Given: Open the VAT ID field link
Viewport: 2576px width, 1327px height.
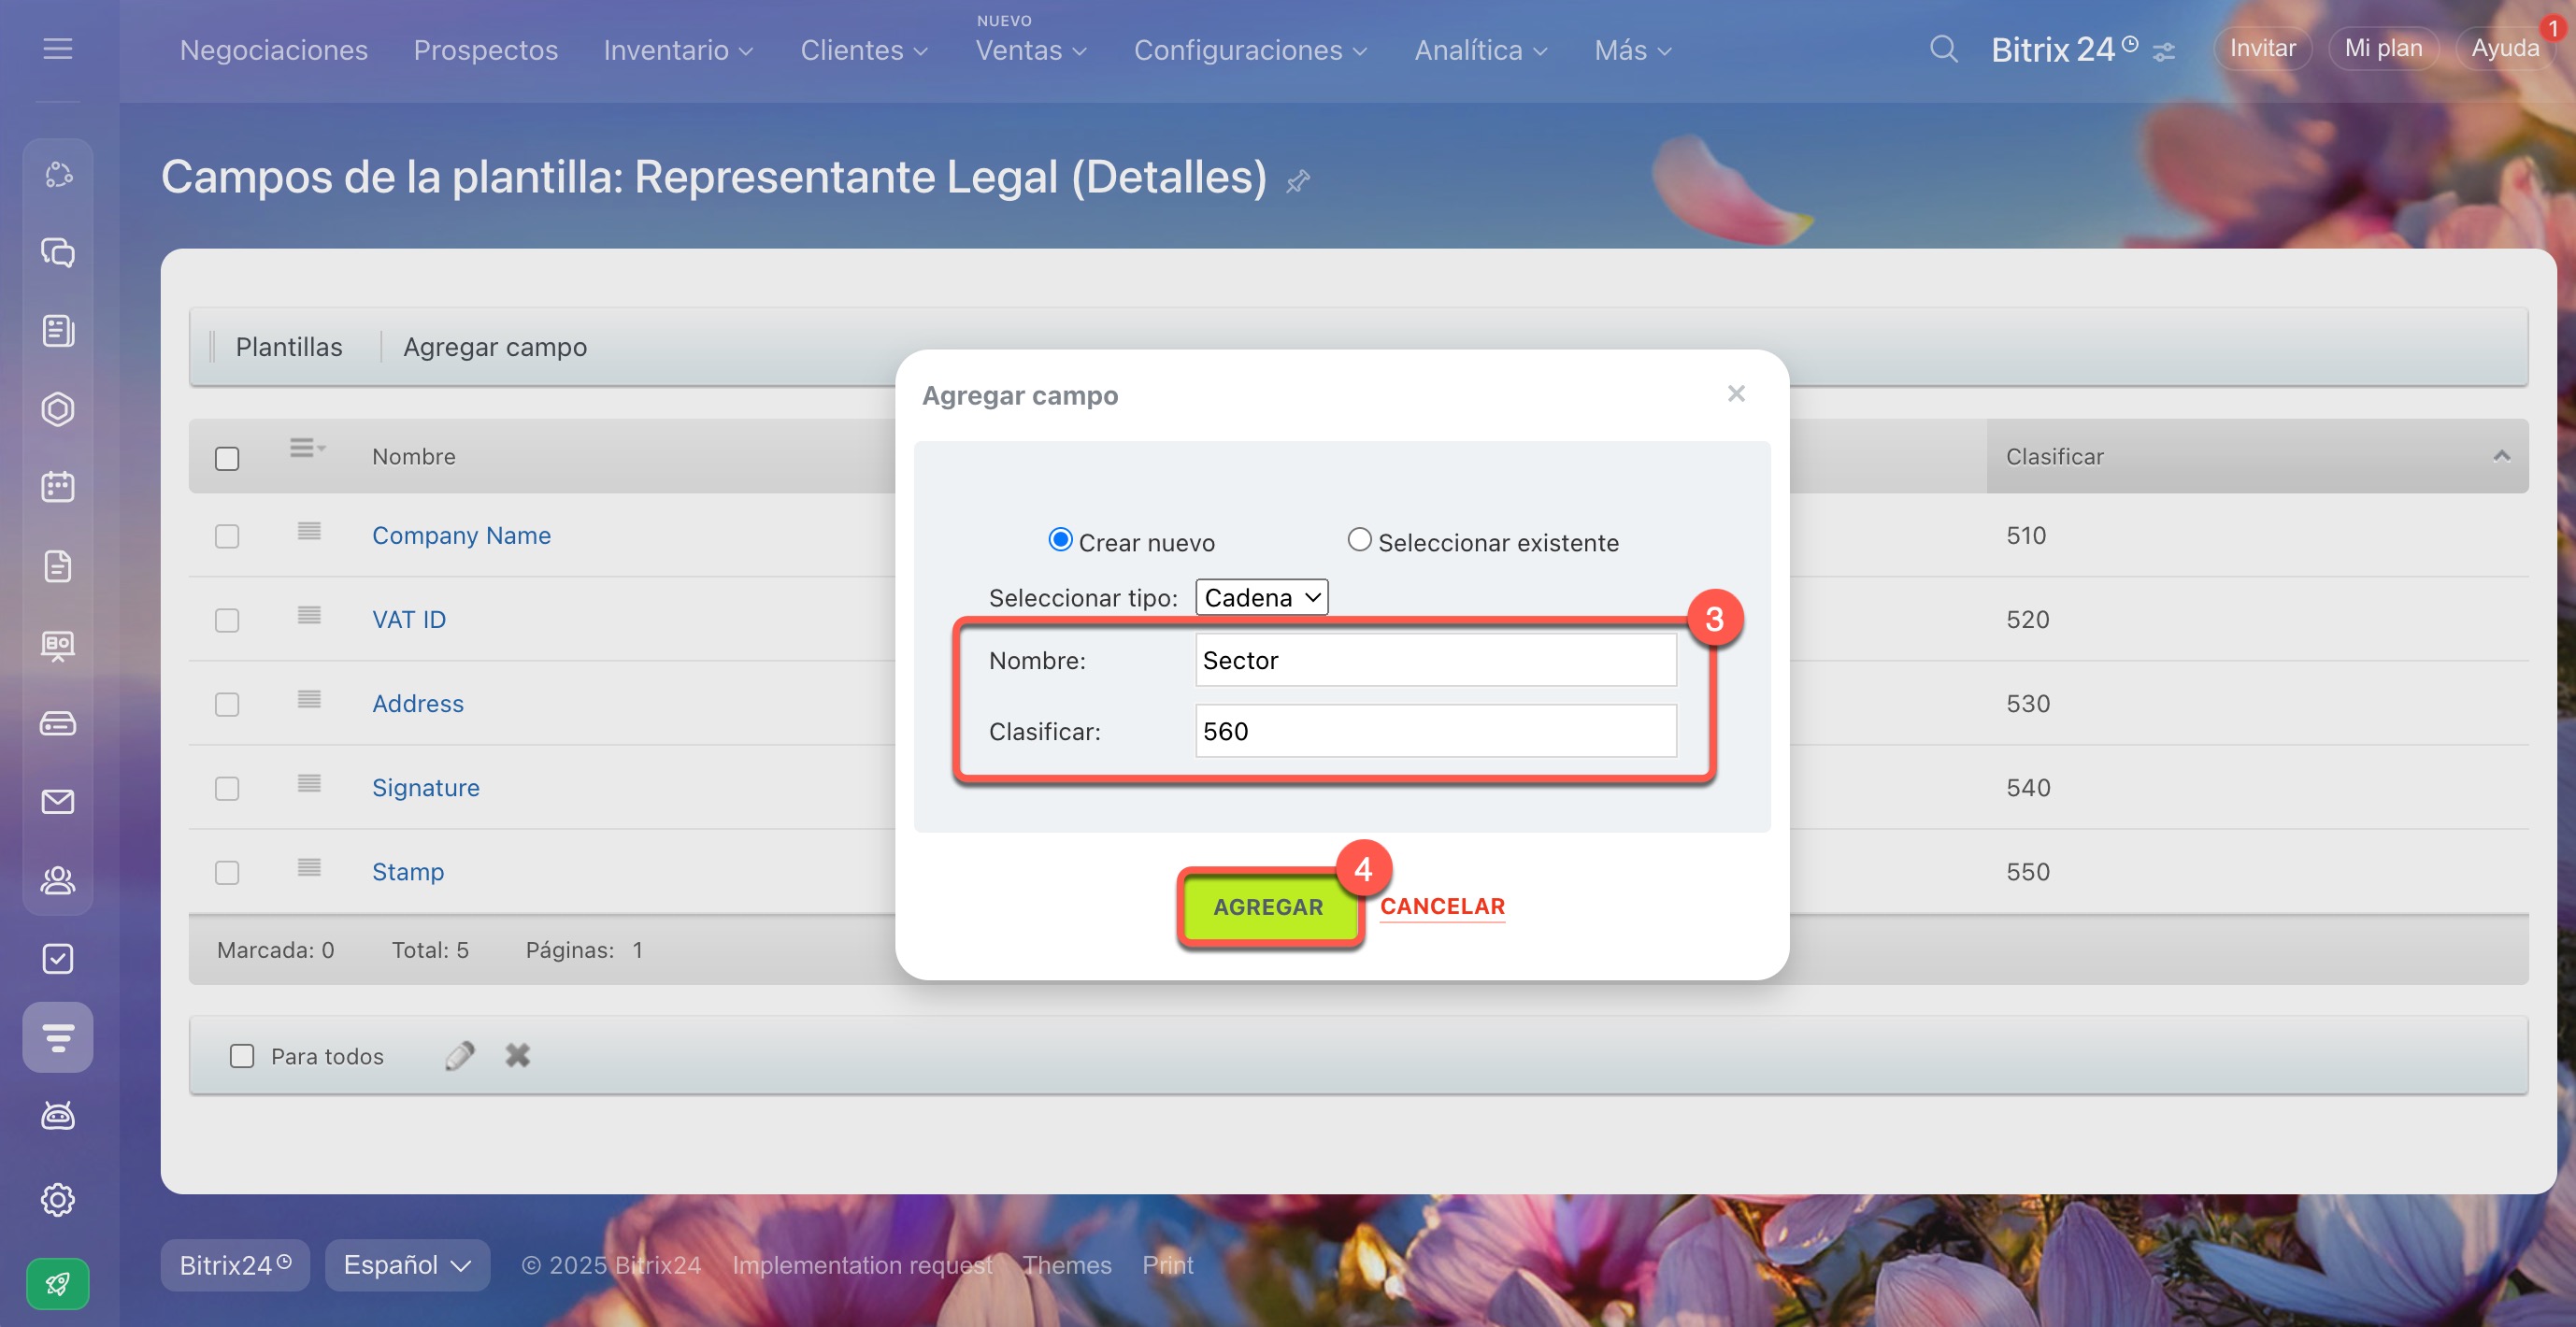Looking at the screenshot, I should click(409, 619).
